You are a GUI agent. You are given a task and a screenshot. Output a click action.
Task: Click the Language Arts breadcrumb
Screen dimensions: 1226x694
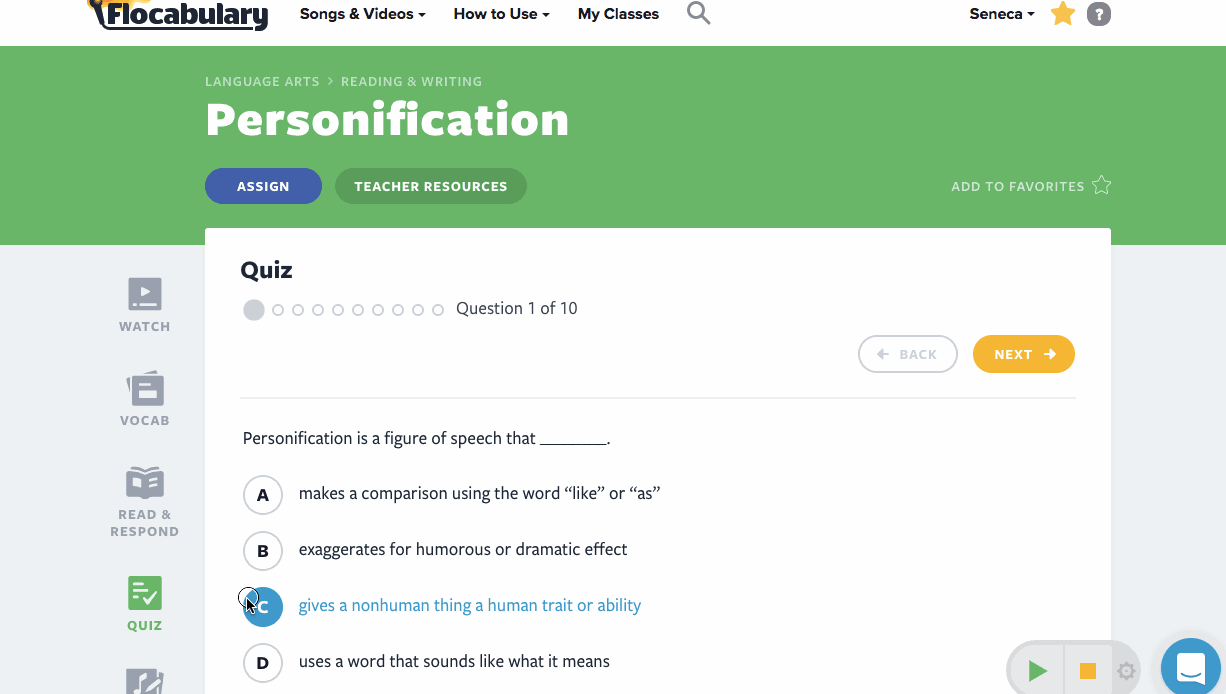click(262, 82)
